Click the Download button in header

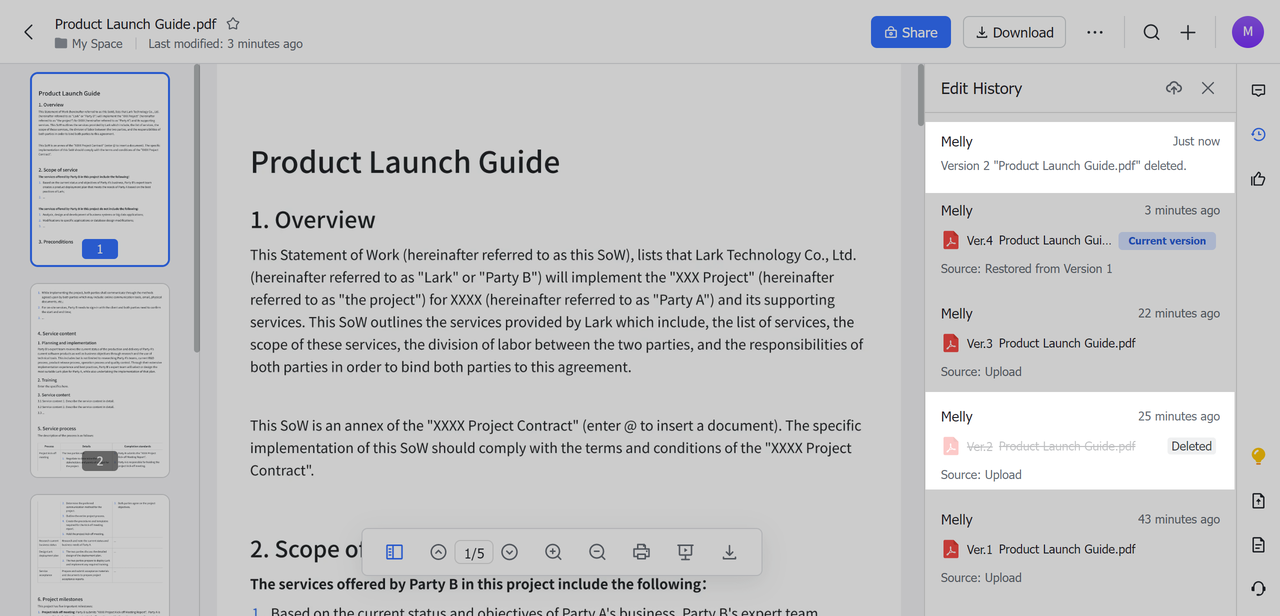click(1013, 32)
